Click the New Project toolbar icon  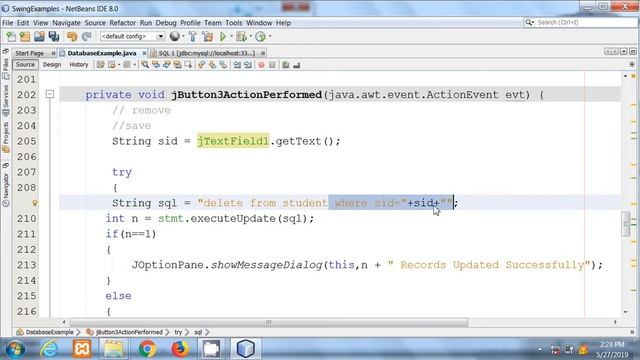(25, 37)
